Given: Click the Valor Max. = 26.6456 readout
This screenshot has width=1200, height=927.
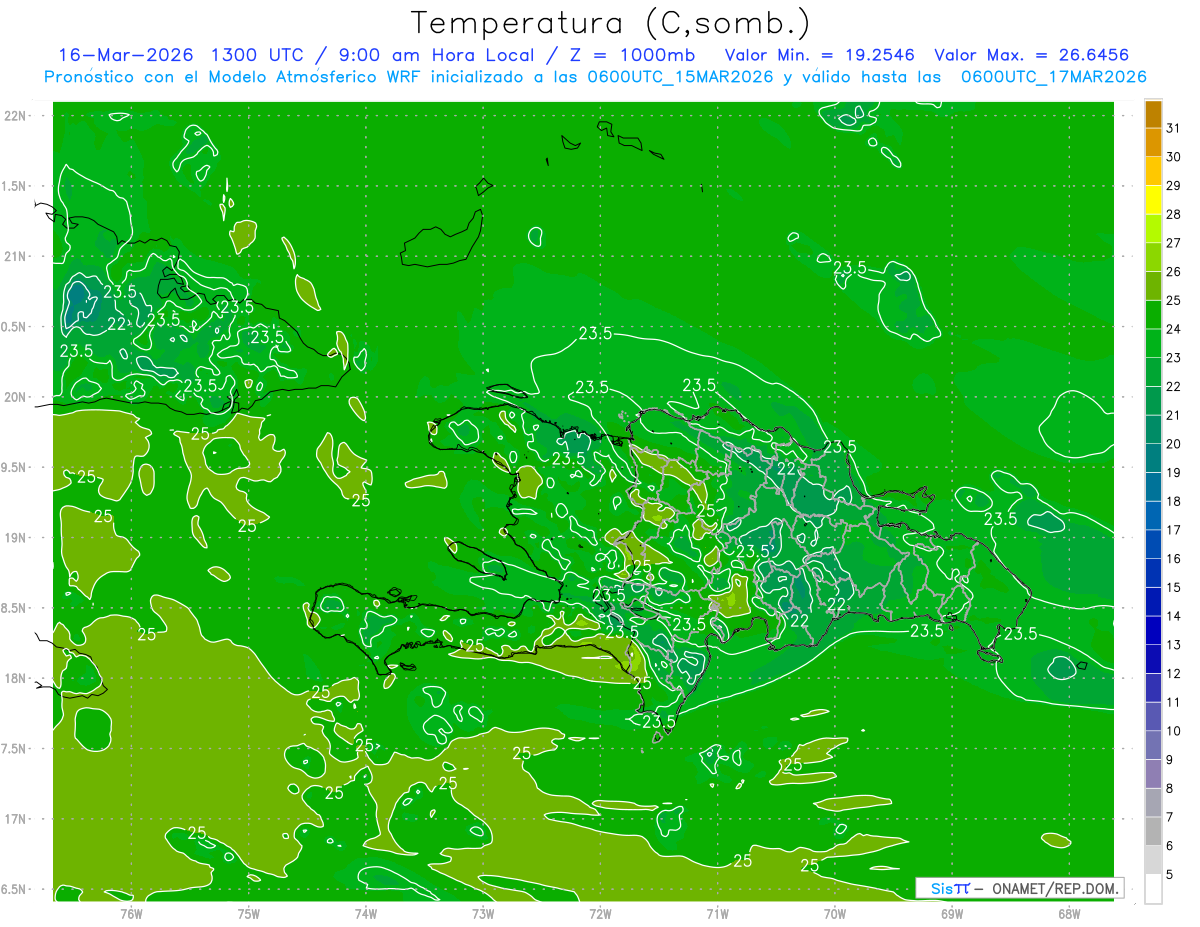Looking at the screenshot, I should point(1031,55).
